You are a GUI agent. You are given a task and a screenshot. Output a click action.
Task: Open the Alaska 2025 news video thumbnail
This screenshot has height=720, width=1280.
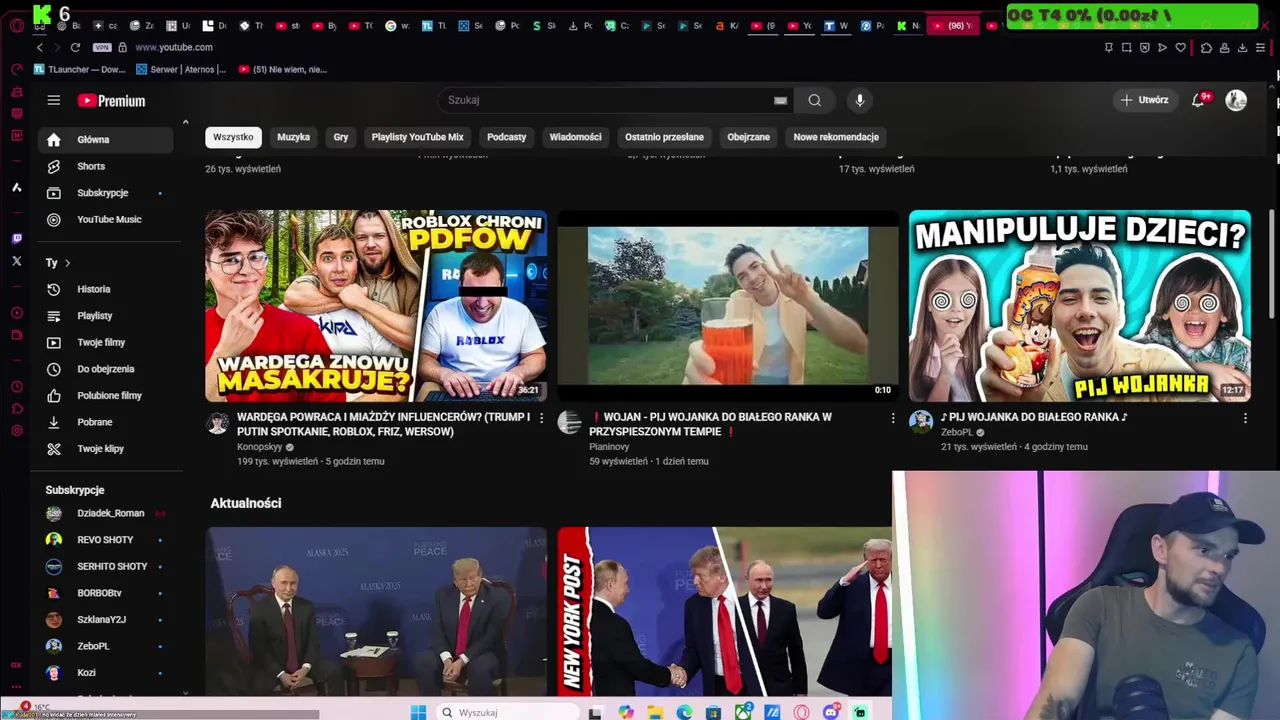[x=376, y=611]
